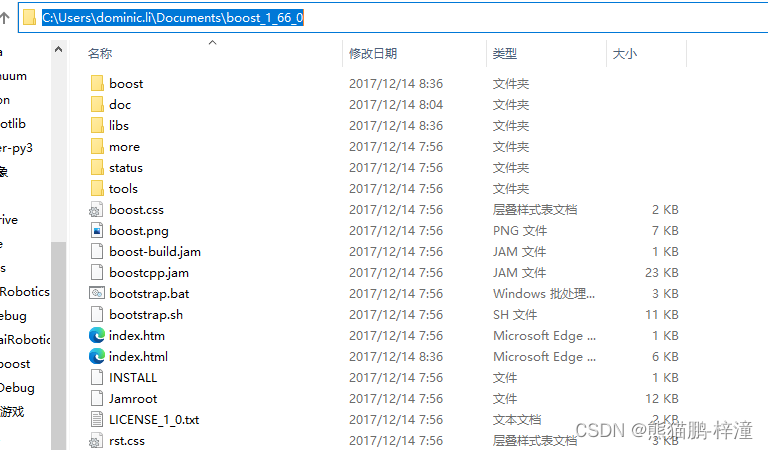Click the Windows 批处理 type cell

544,294
